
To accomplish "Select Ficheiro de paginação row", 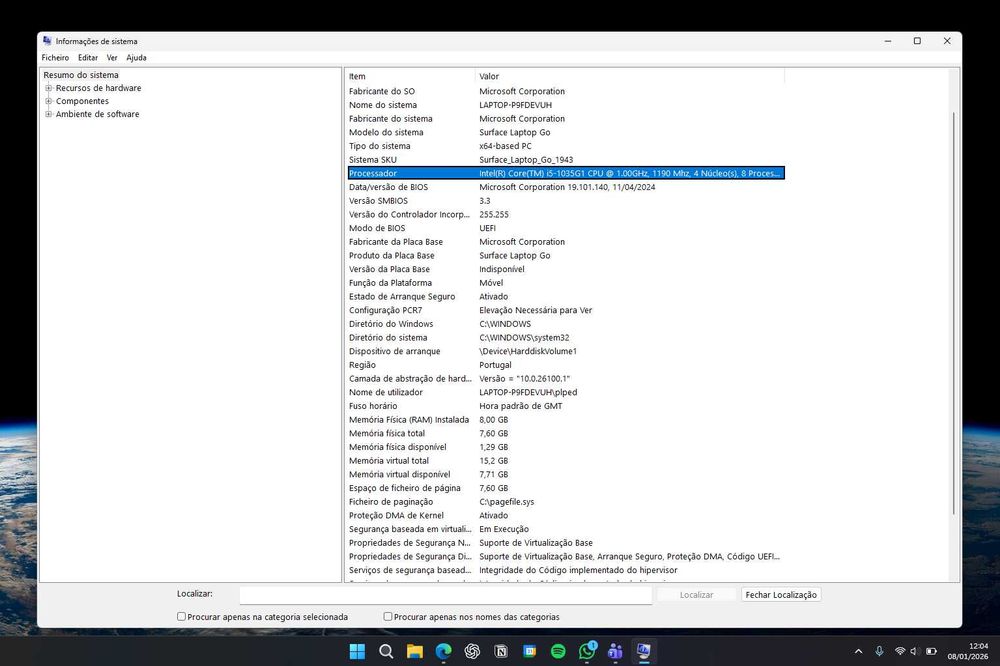I will 566,501.
